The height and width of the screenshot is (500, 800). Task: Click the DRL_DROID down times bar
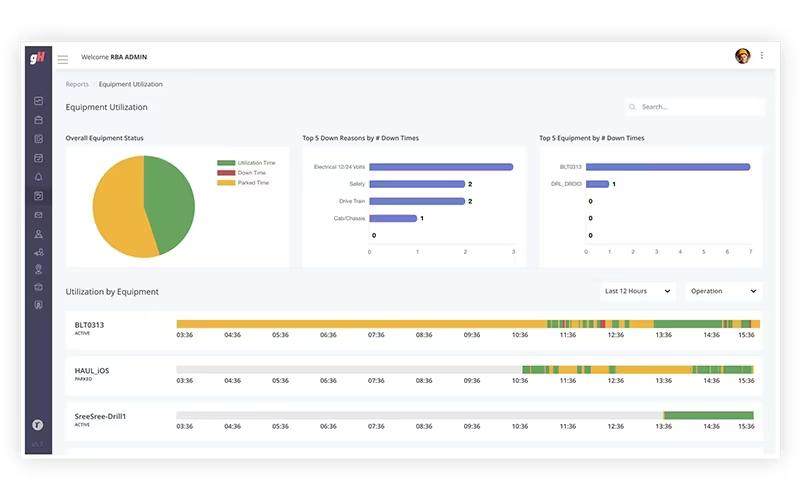(x=597, y=184)
